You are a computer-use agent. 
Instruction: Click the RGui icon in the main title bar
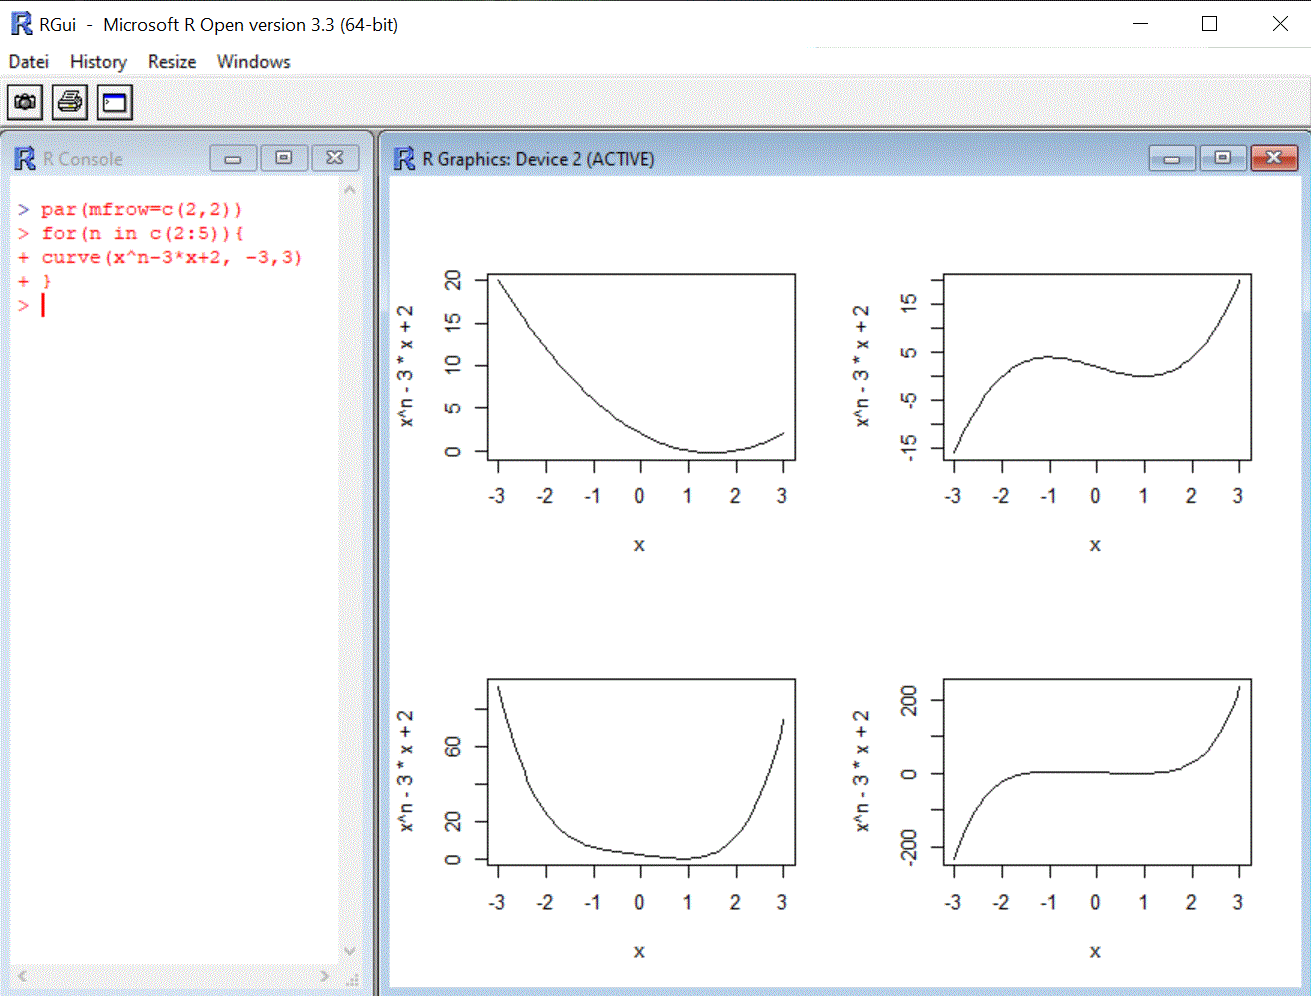(x=19, y=23)
